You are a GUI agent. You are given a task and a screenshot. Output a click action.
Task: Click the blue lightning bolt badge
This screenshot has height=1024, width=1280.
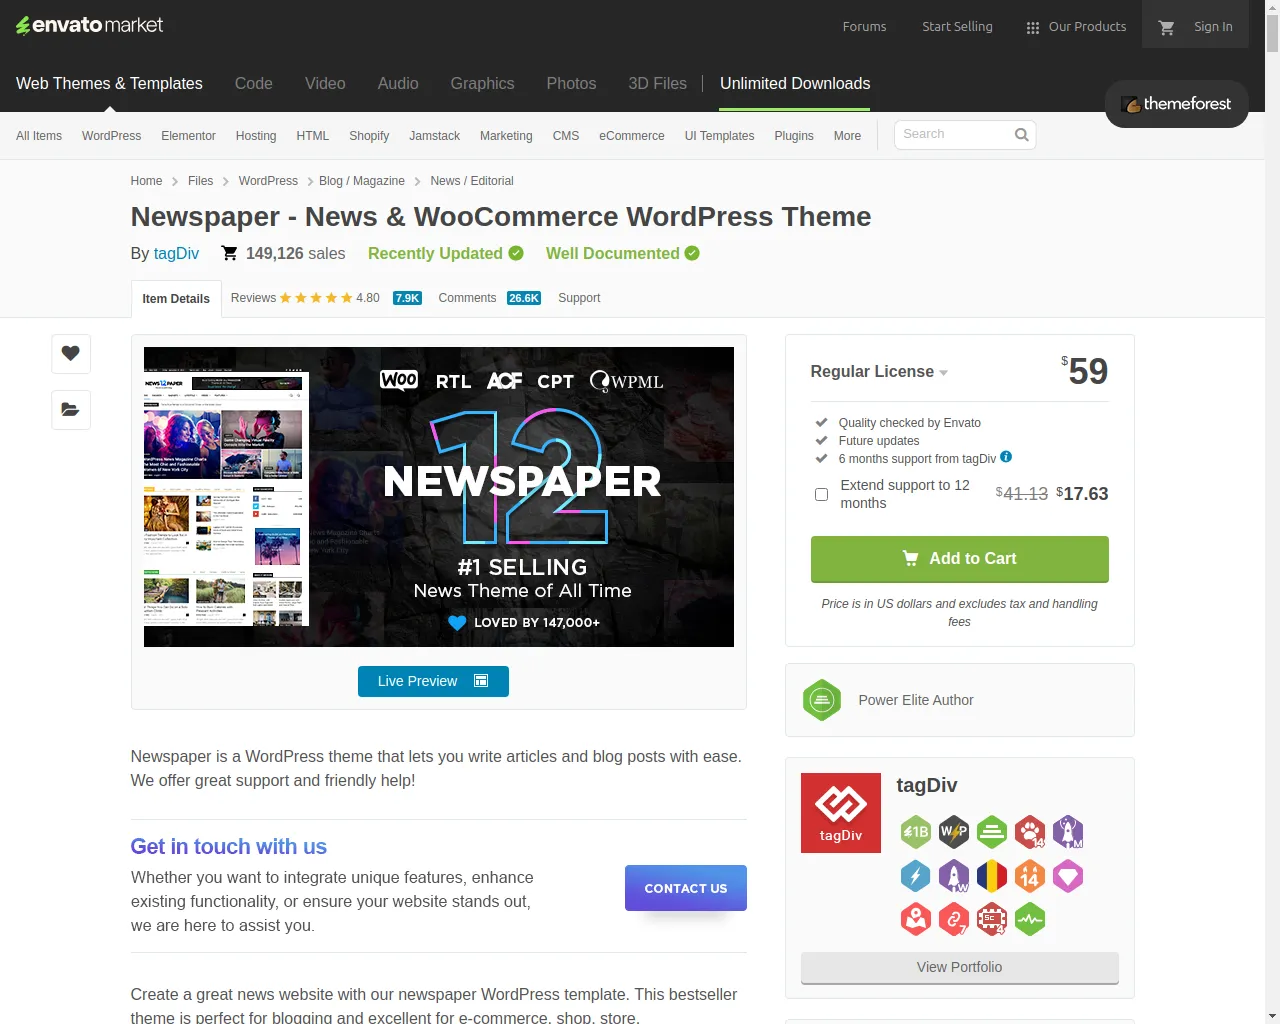pyautogui.click(x=916, y=876)
